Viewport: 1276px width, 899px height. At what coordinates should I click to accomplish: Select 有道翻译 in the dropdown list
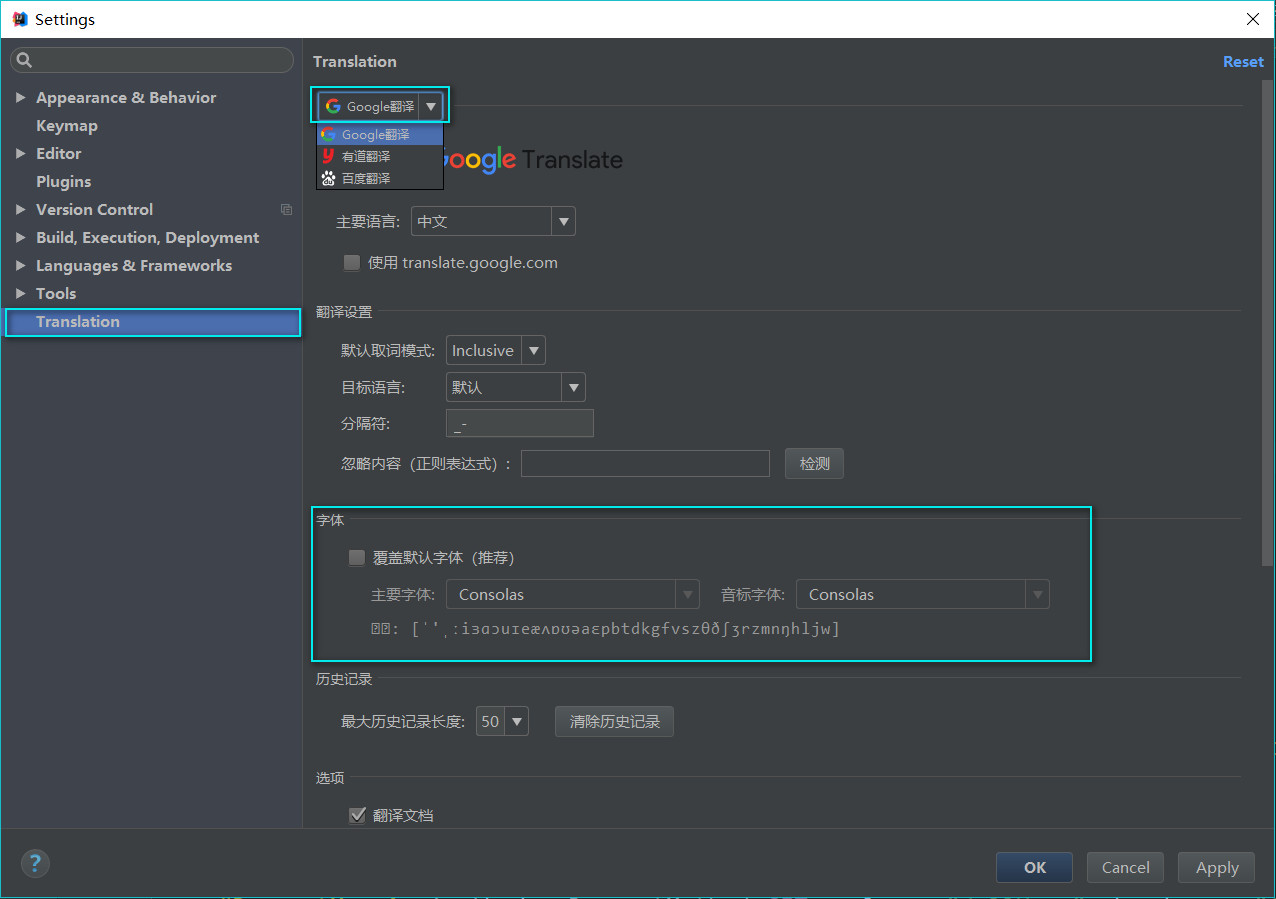380,156
